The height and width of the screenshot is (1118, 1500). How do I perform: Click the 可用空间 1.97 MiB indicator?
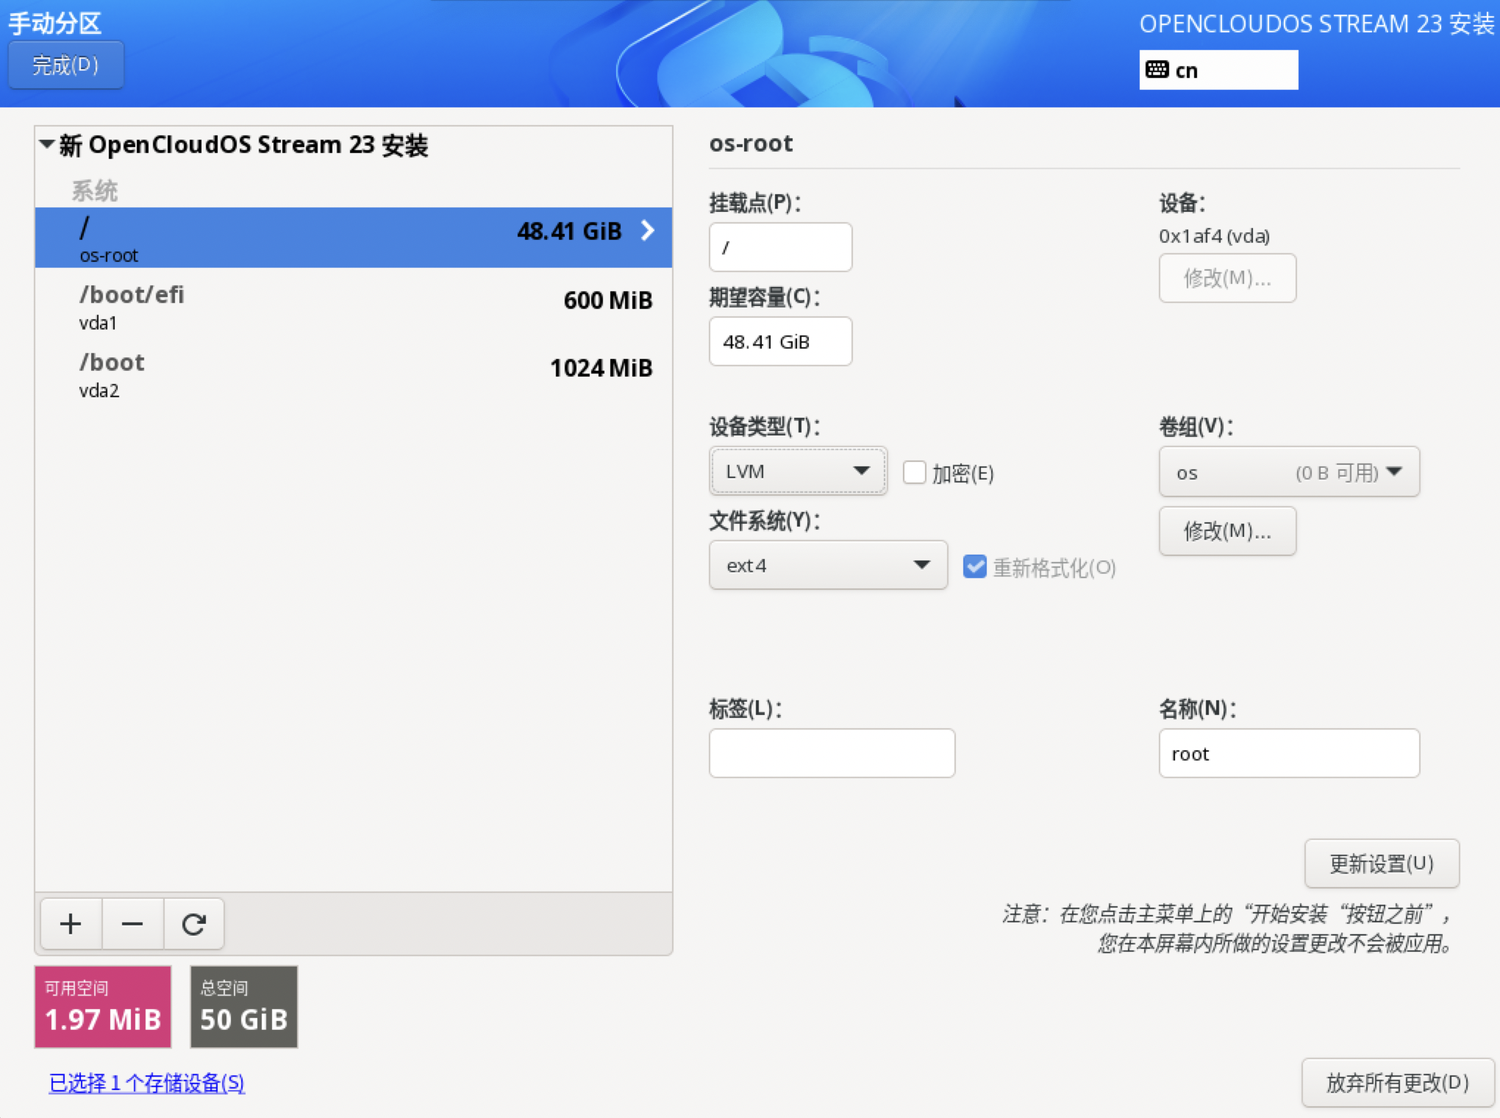(x=103, y=1007)
